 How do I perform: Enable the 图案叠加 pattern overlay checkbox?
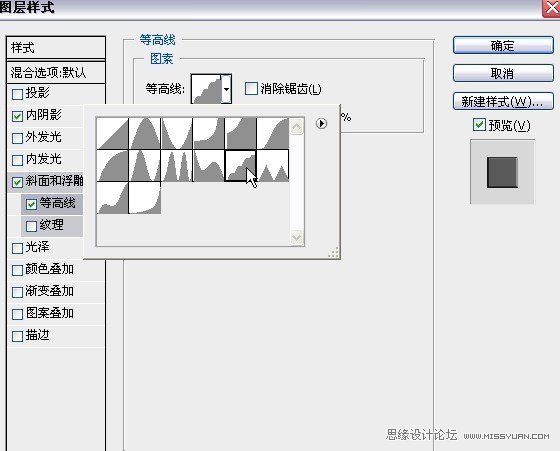pyautogui.click(x=17, y=314)
